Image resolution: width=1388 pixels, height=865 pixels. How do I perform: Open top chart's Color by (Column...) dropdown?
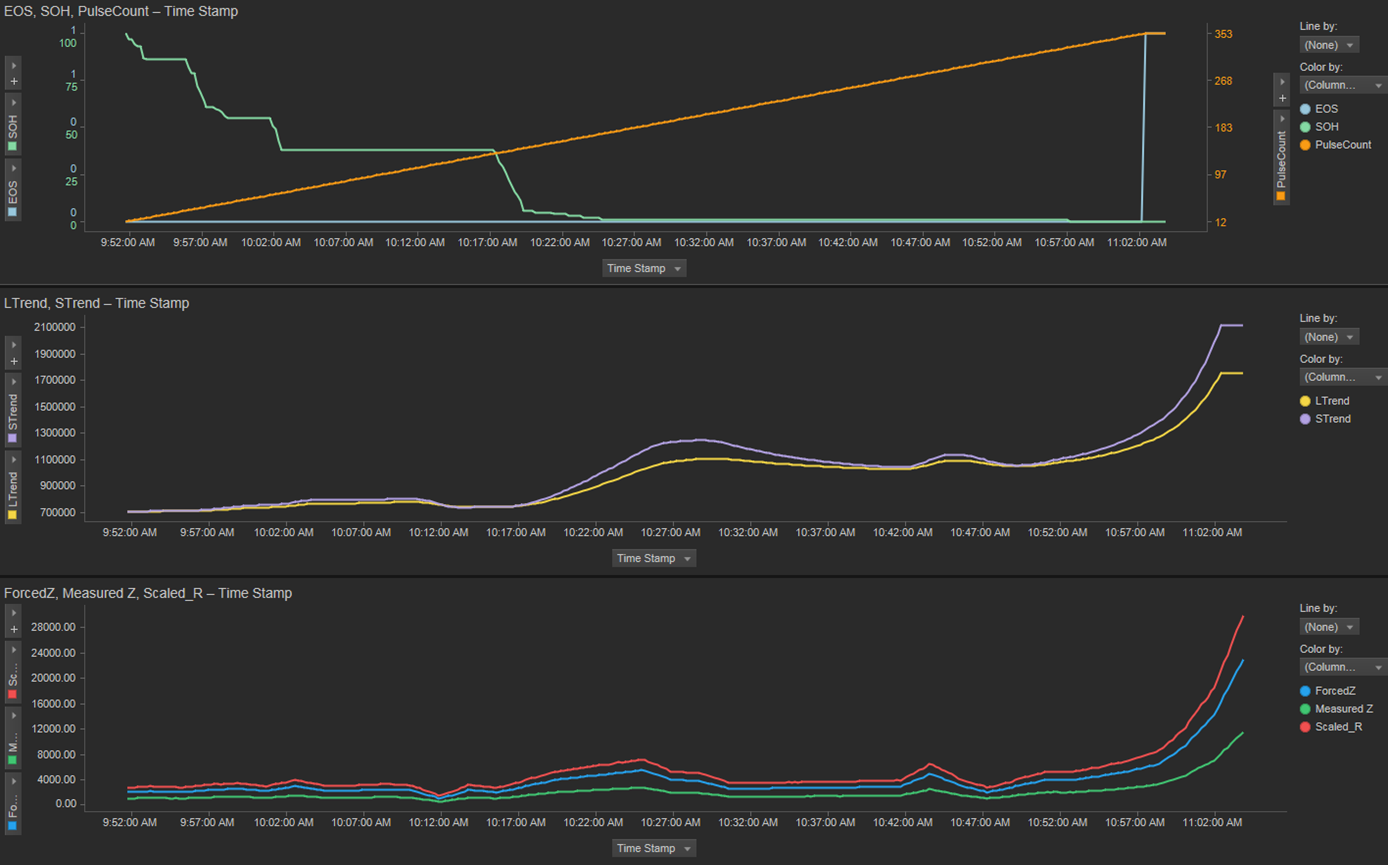click(1343, 85)
